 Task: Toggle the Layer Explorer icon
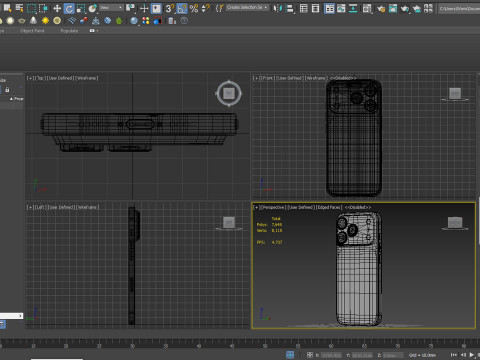315,8
